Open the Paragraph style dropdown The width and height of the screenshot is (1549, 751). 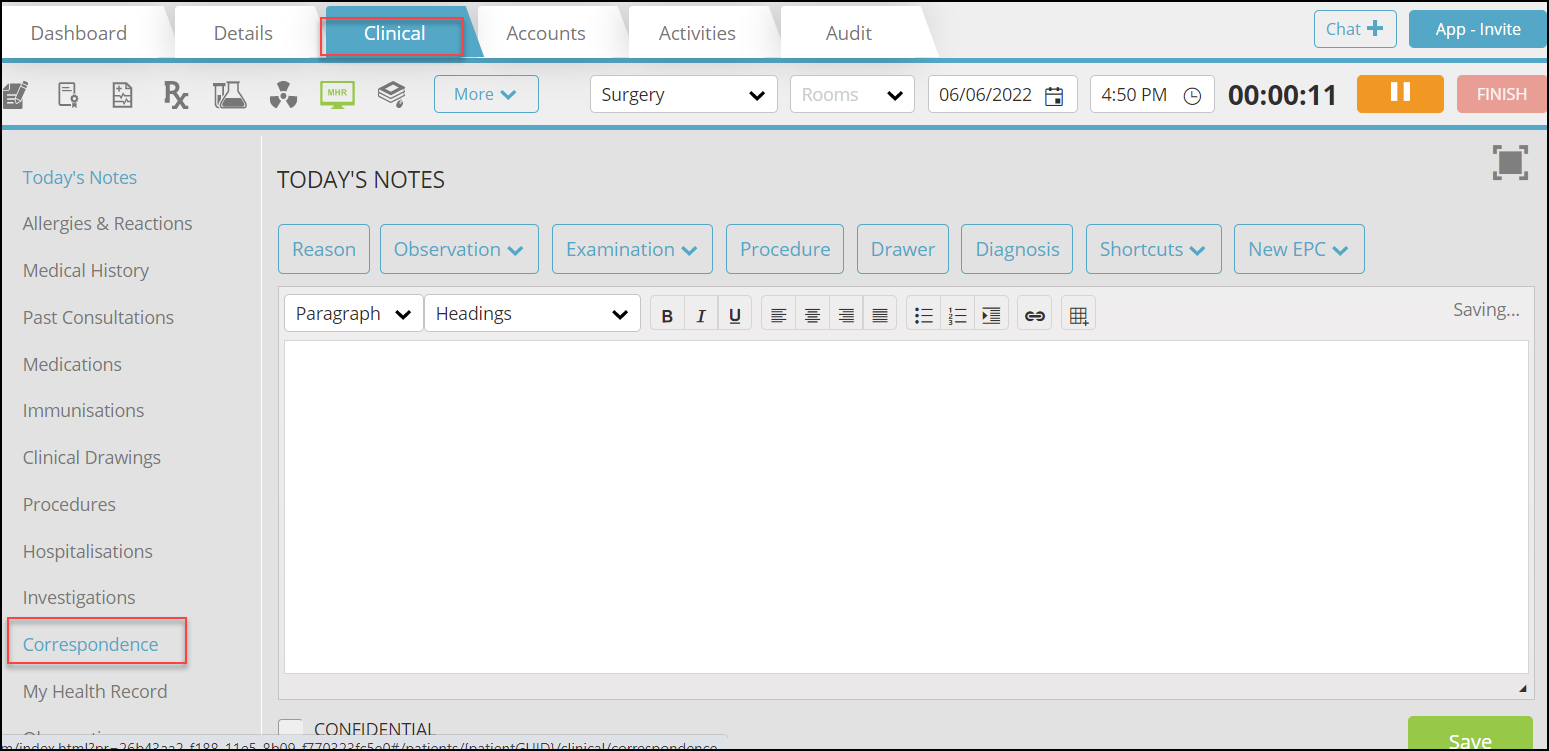pyautogui.click(x=354, y=313)
